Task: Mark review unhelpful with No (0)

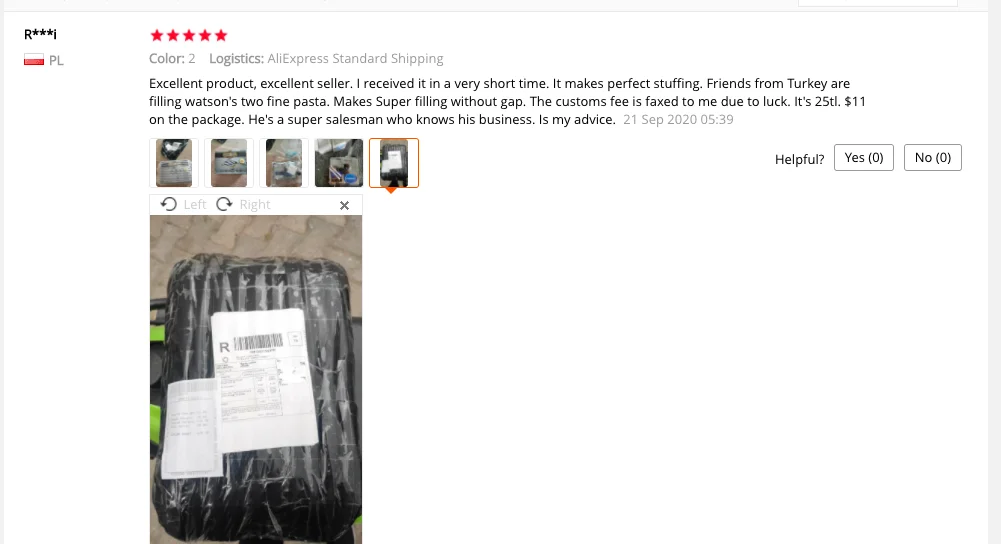Action: (x=933, y=158)
